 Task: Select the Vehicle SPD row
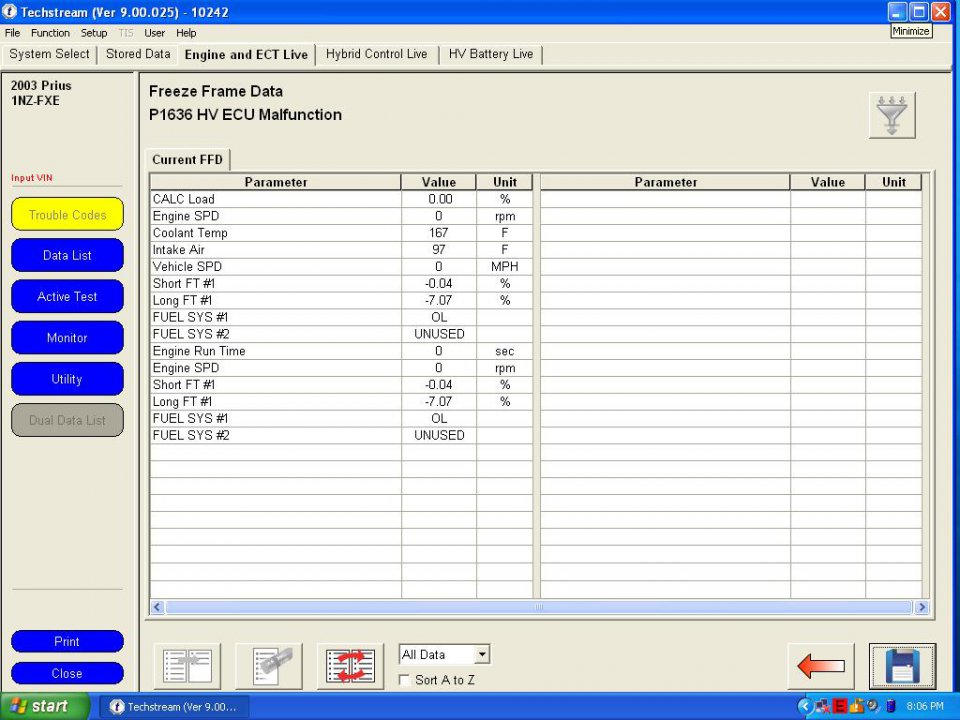coord(341,266)
